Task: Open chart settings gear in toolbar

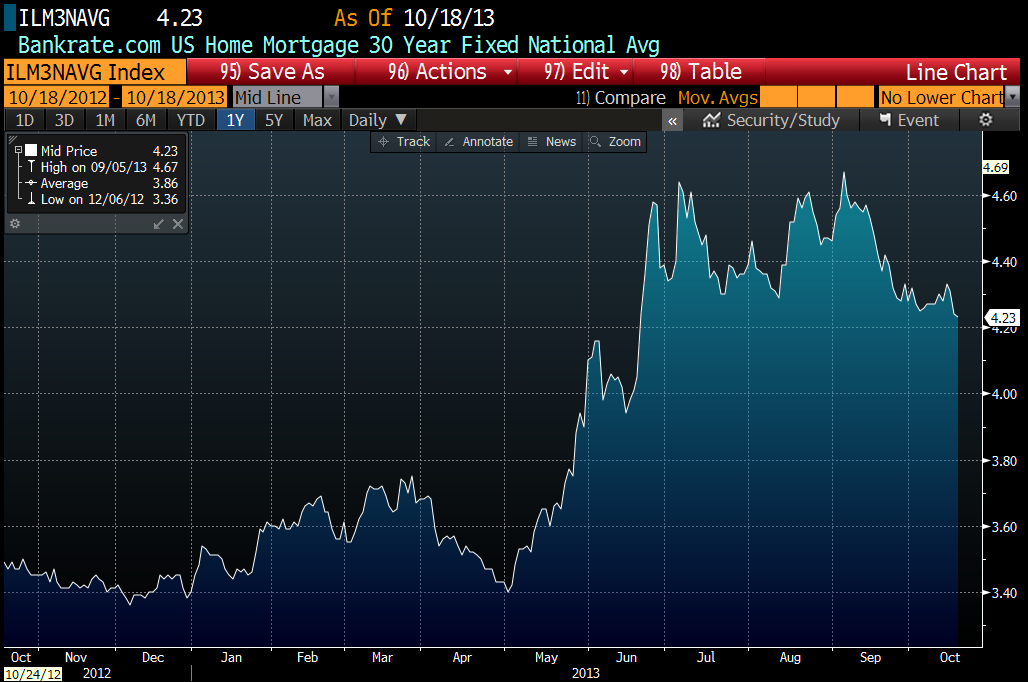Action: point(985,120)
